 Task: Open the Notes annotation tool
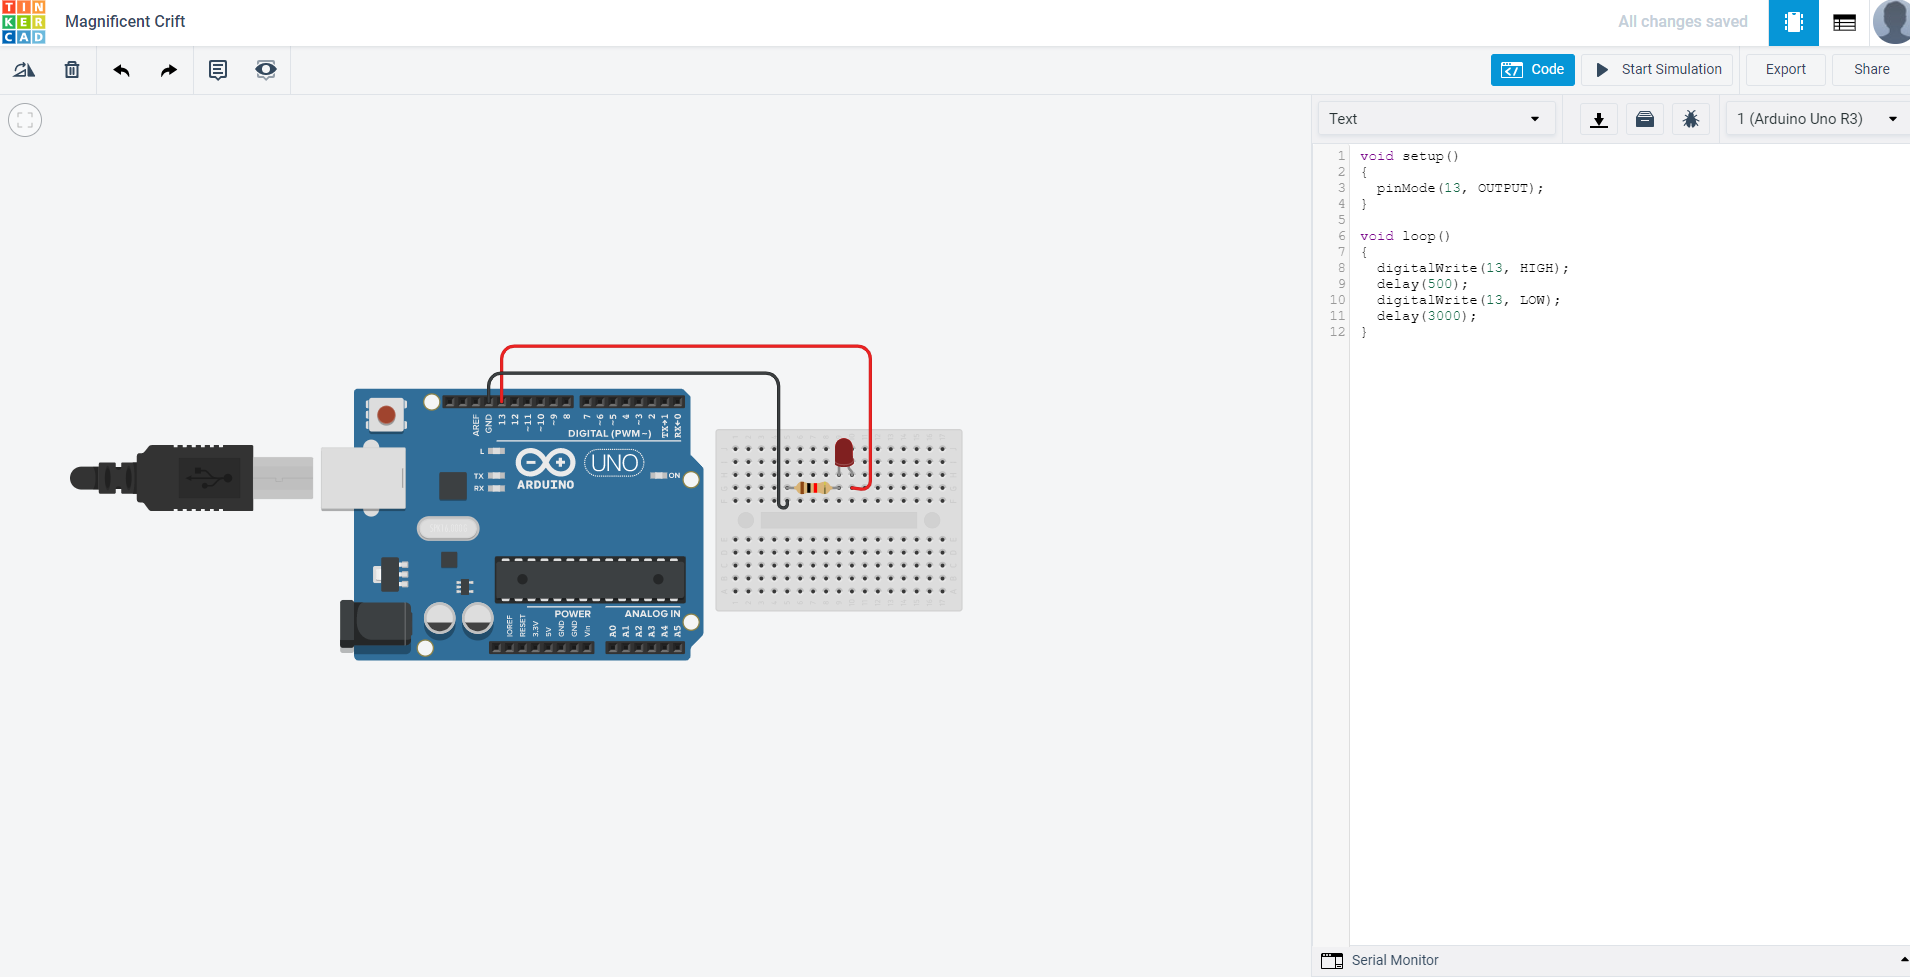tap(217, 70)
